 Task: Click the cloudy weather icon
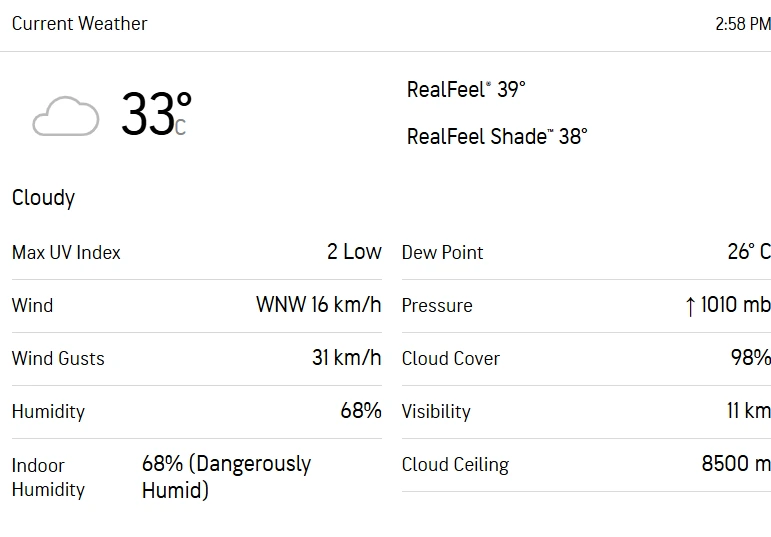pyautogui.click(x=65, y=116)
